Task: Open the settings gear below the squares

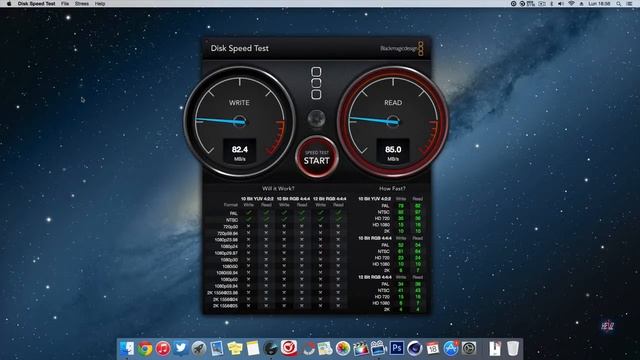Action: 316,119
